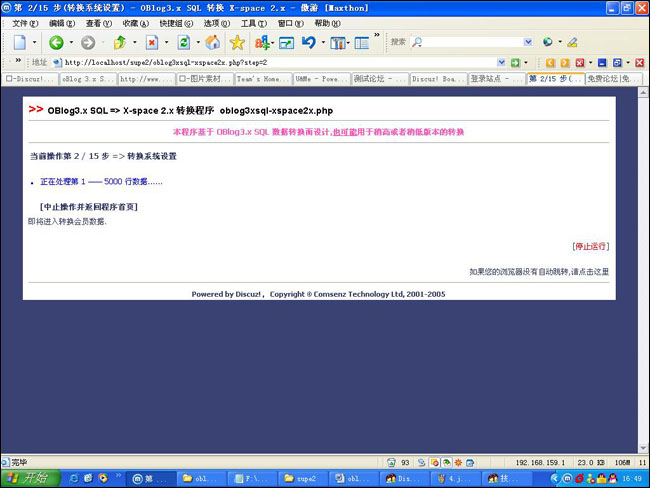Switch to the 'oBlog 3.x S...' tab
The image size is (650, 488).
click(x=88, y=79)
